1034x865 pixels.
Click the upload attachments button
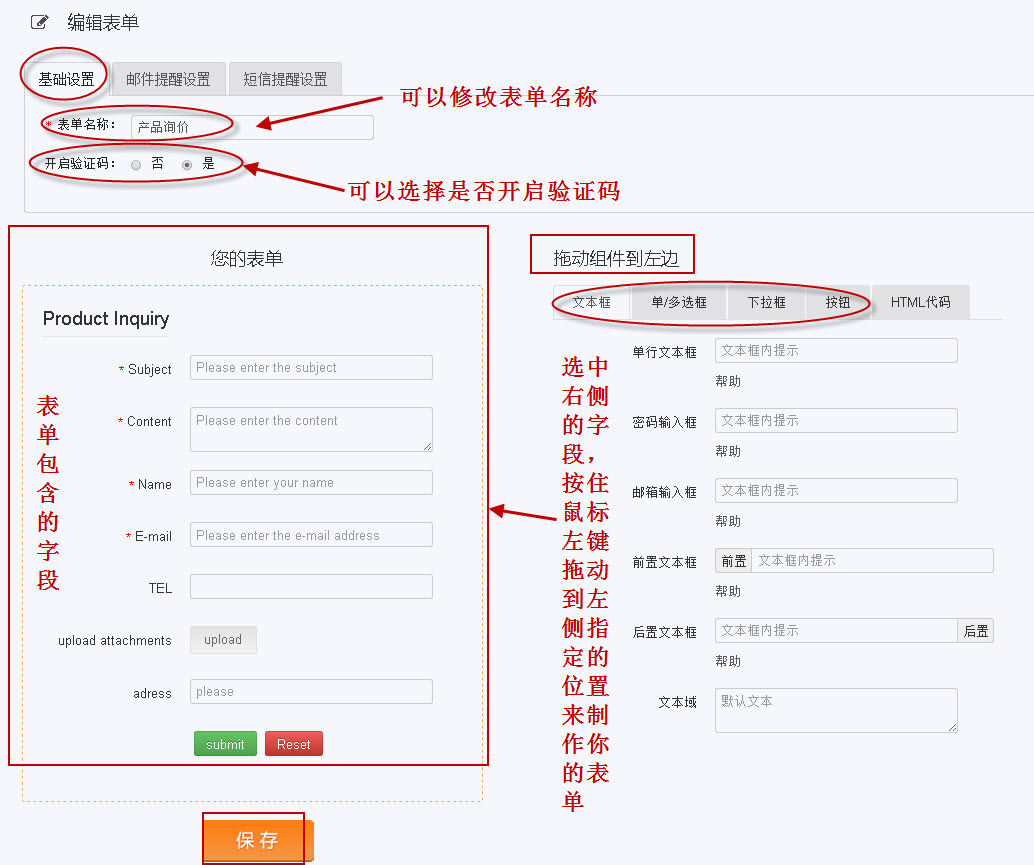(222, 640)
